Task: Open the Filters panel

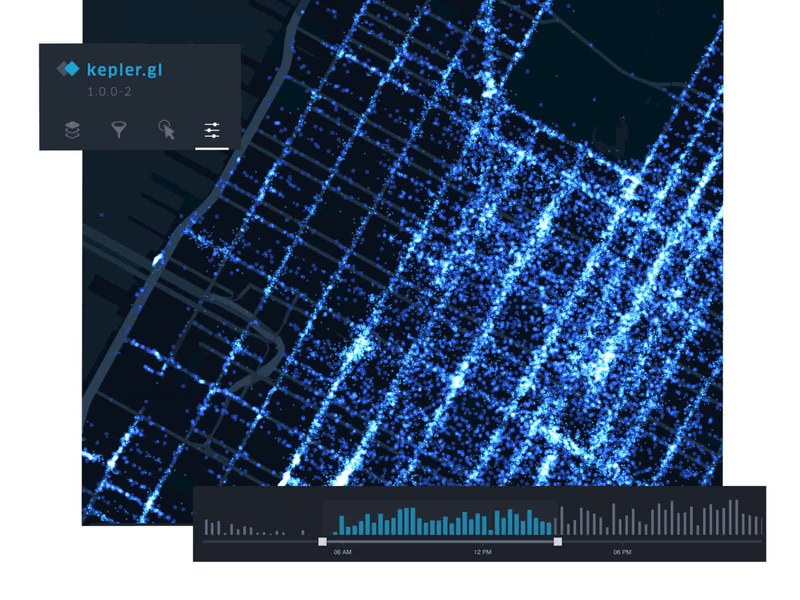Action: [119, 129]
